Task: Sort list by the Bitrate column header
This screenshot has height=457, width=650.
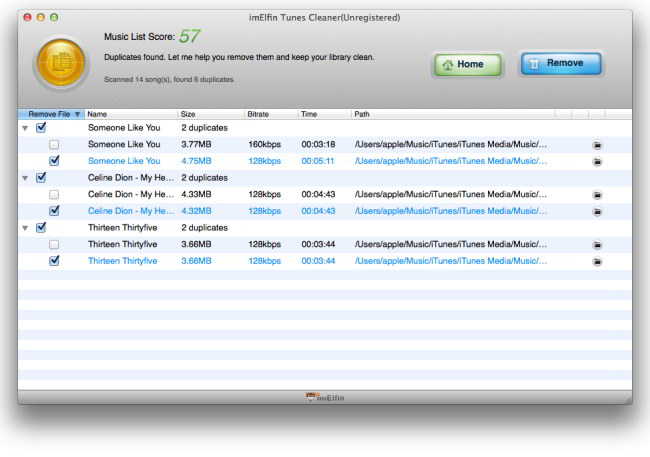Action: point(271,114)
